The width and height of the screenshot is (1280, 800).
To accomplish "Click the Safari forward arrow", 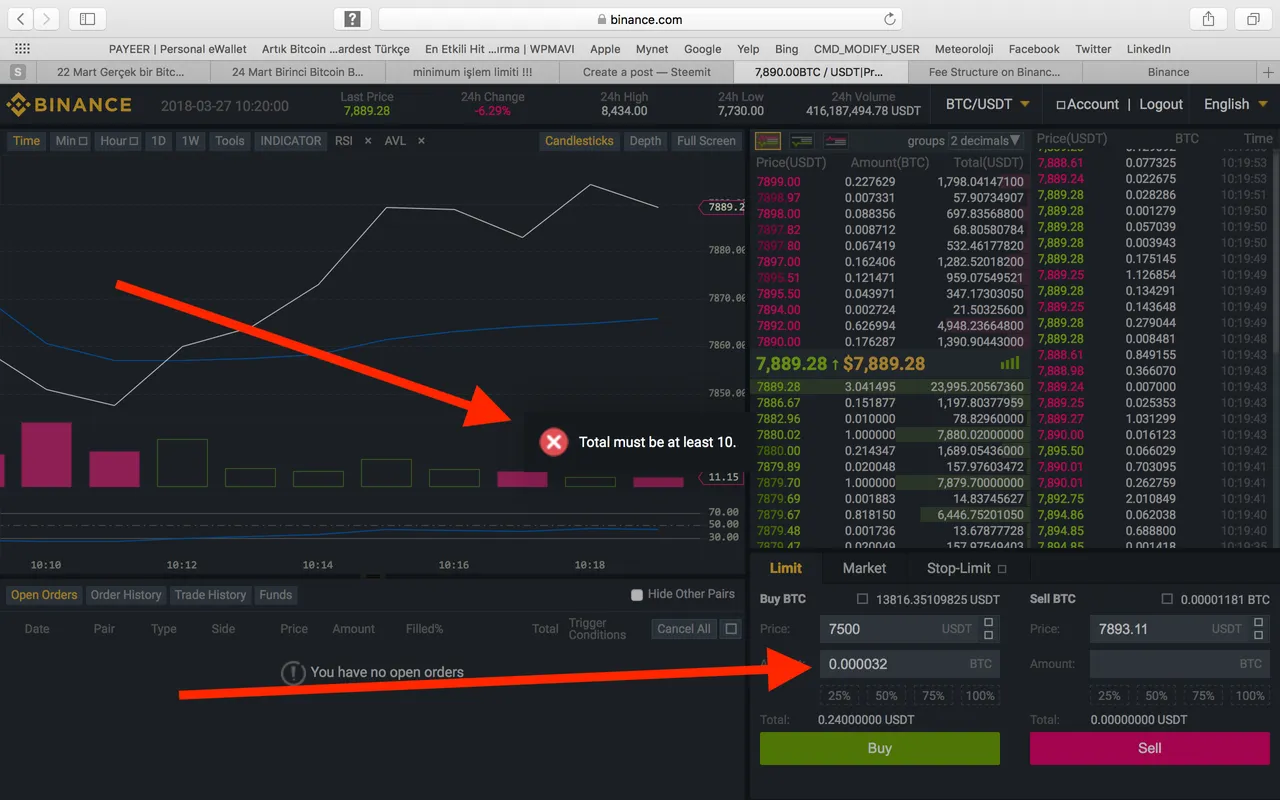I will click(47, 19).
